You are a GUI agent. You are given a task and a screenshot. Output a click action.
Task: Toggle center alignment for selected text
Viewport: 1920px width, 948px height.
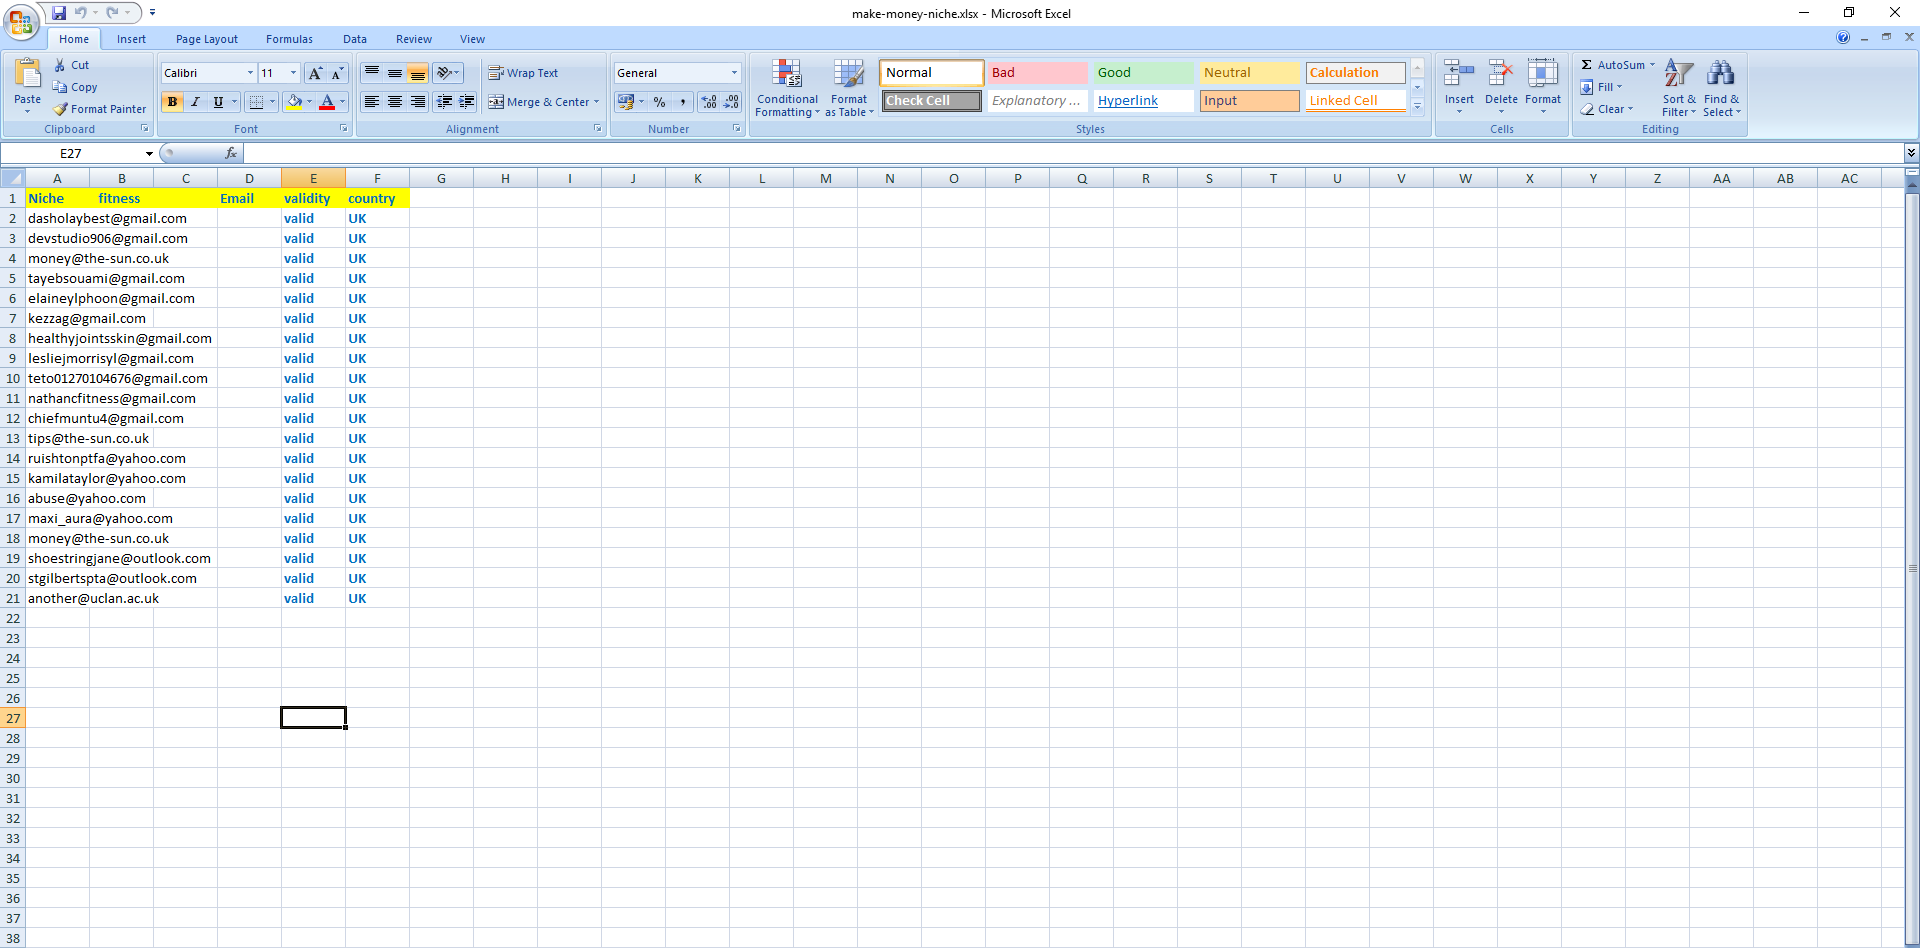(x=394, y=101)
